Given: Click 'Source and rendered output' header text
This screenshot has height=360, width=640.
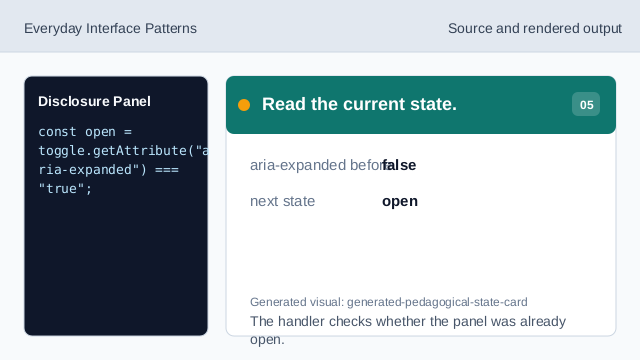Looking at the screenshot, I should (x=535, y=29).
